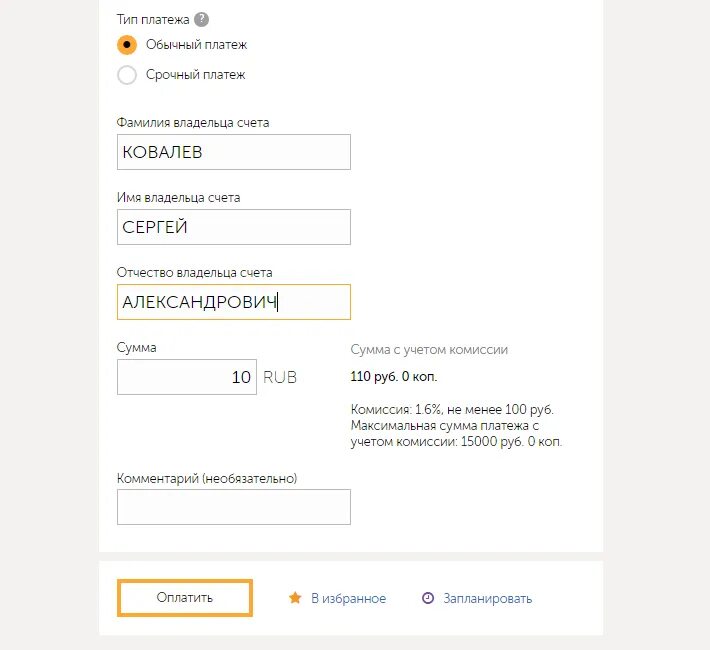This screenshot has height=650, width=710.
Task: Click the patronymic field with АЛЕКСАНДРОВИЧ
Action: [x=233, y=302]
